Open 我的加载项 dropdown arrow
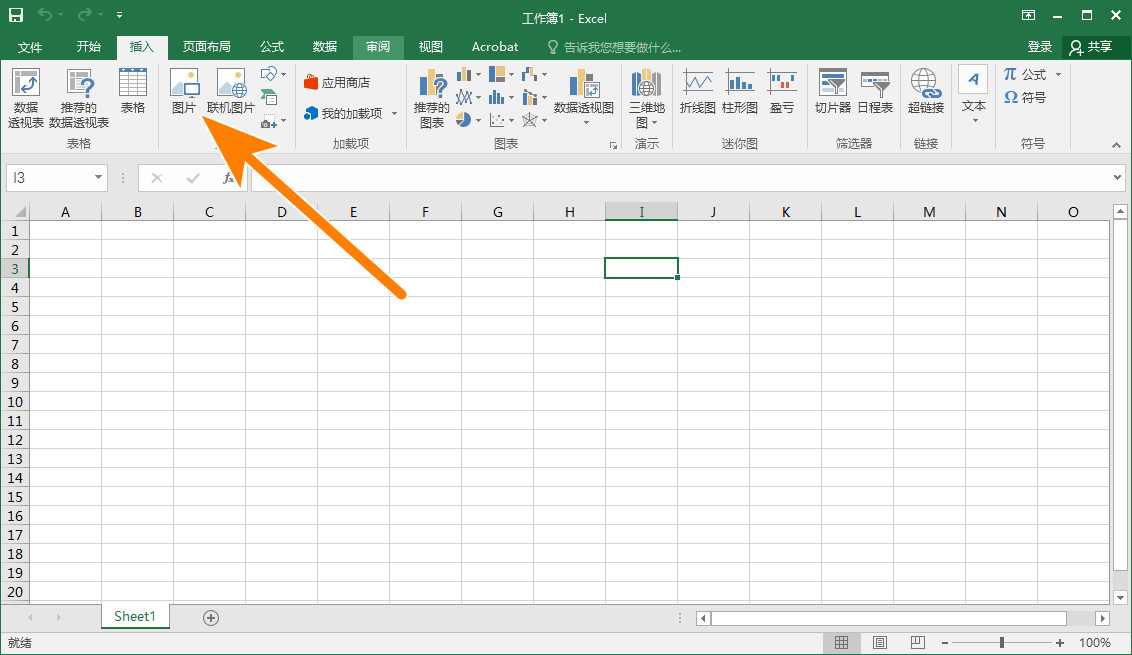The height and width of the screenshot is (655, 1132). click(x=394, y=114)
